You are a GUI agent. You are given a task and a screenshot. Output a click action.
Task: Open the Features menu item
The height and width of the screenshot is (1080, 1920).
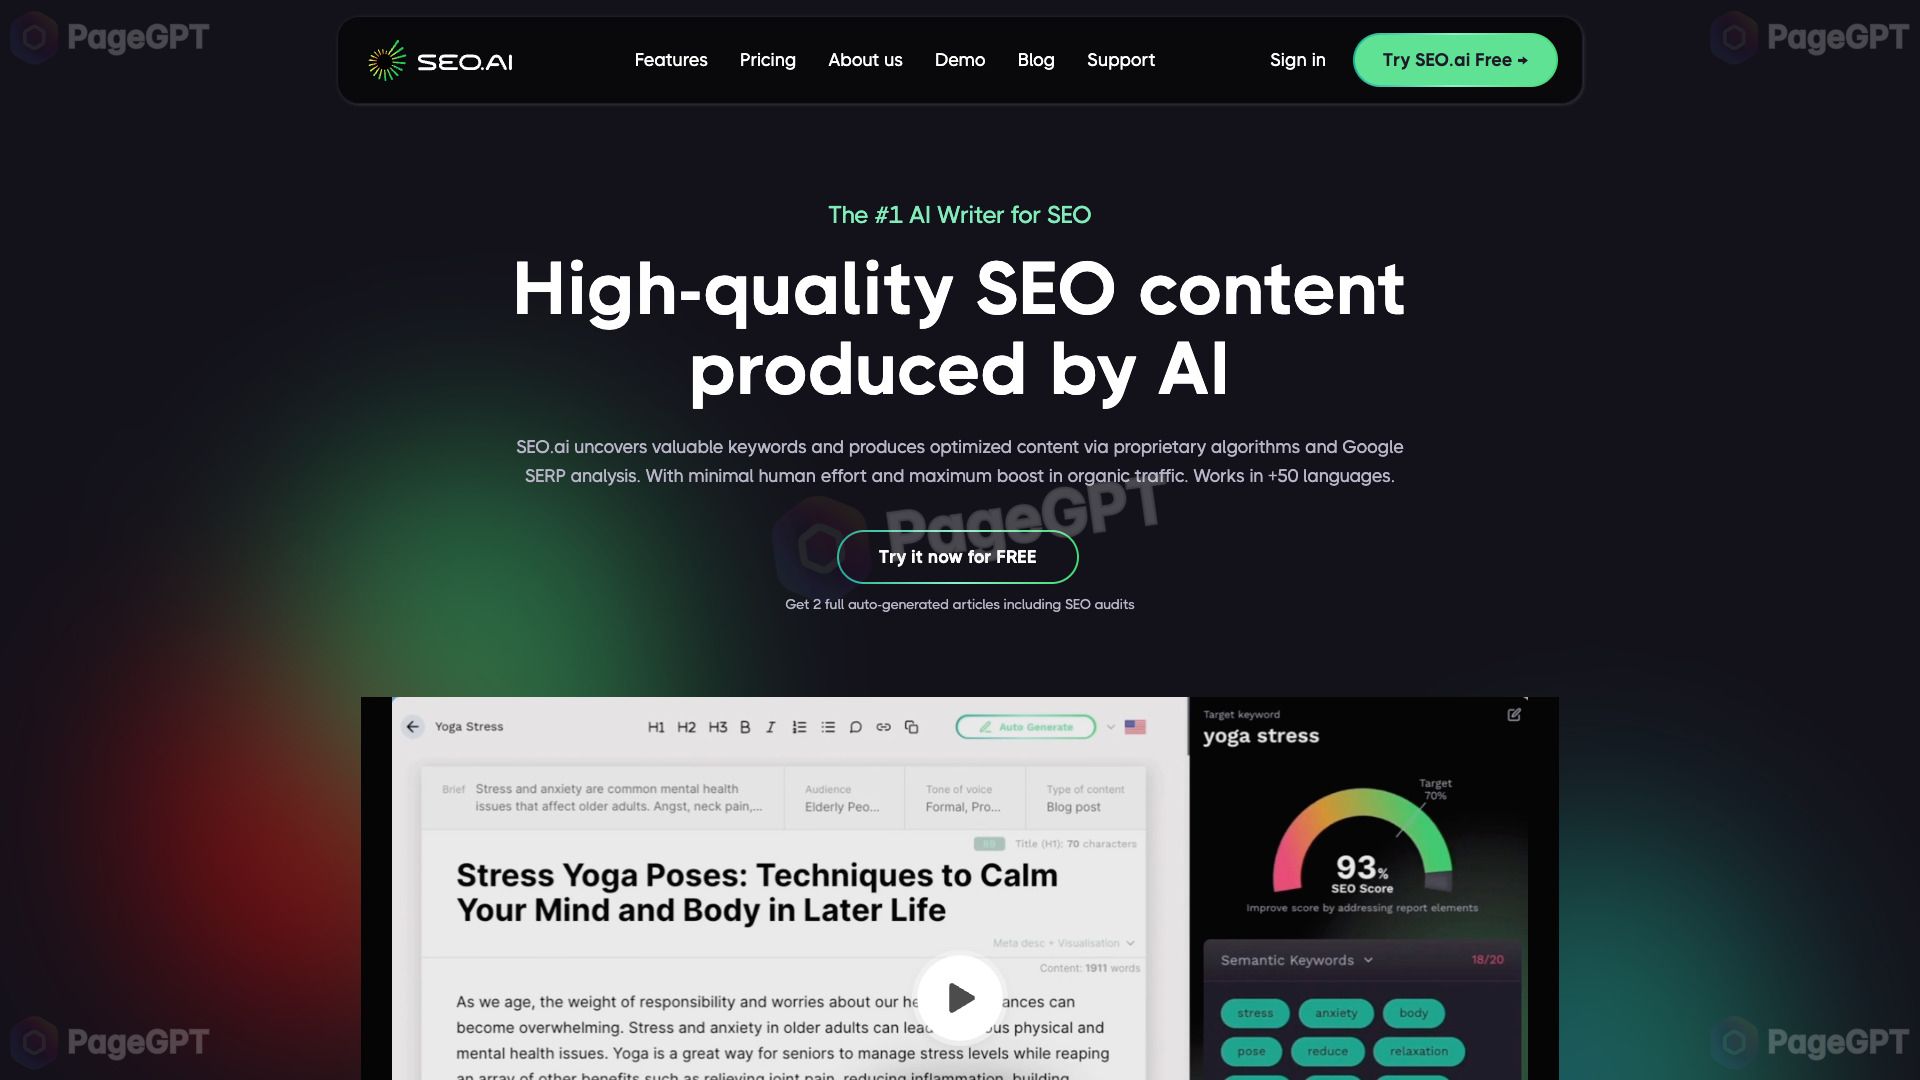pyautogui.click(x=670, y=59)
